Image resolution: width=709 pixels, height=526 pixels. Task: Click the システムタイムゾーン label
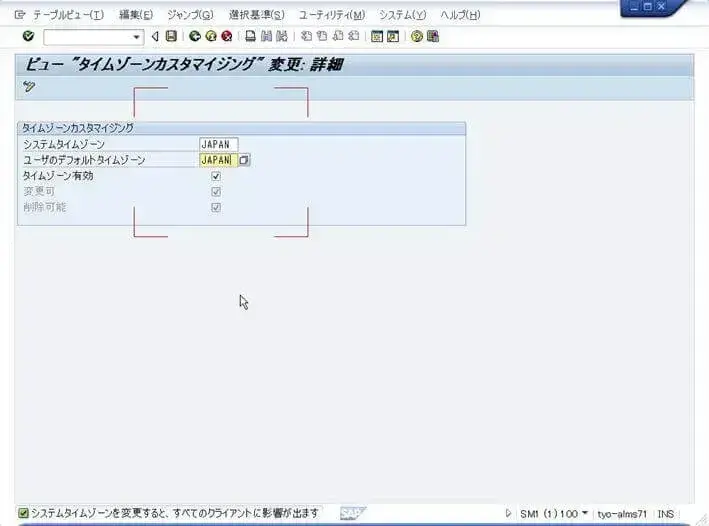click(64, 144)
